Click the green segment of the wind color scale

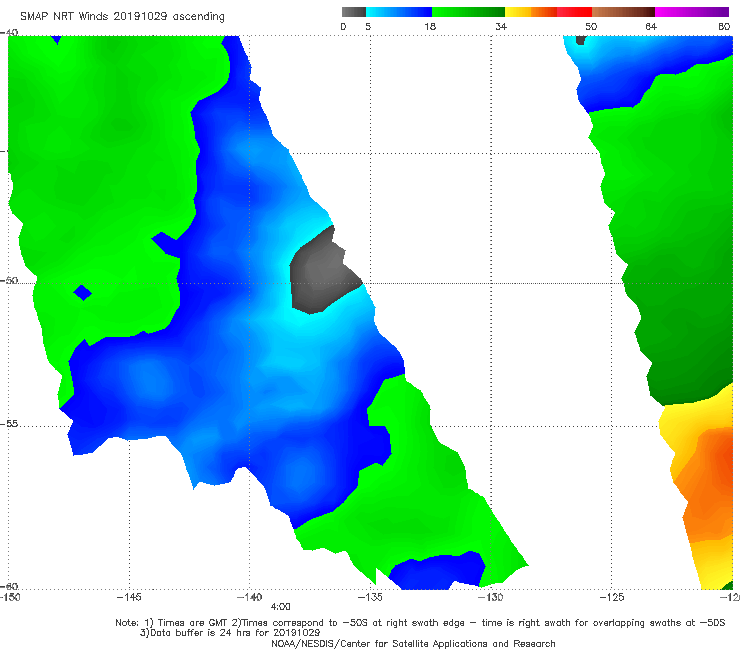point(468,12)
